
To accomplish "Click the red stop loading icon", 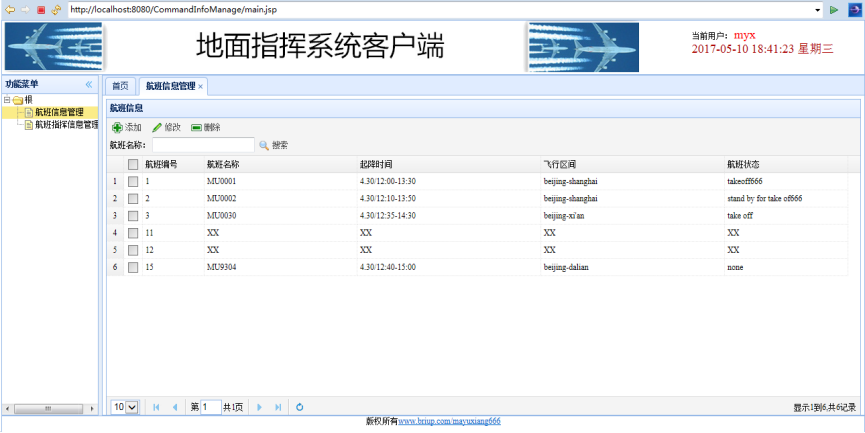I will pyautogui.click(x=41, y=10).
